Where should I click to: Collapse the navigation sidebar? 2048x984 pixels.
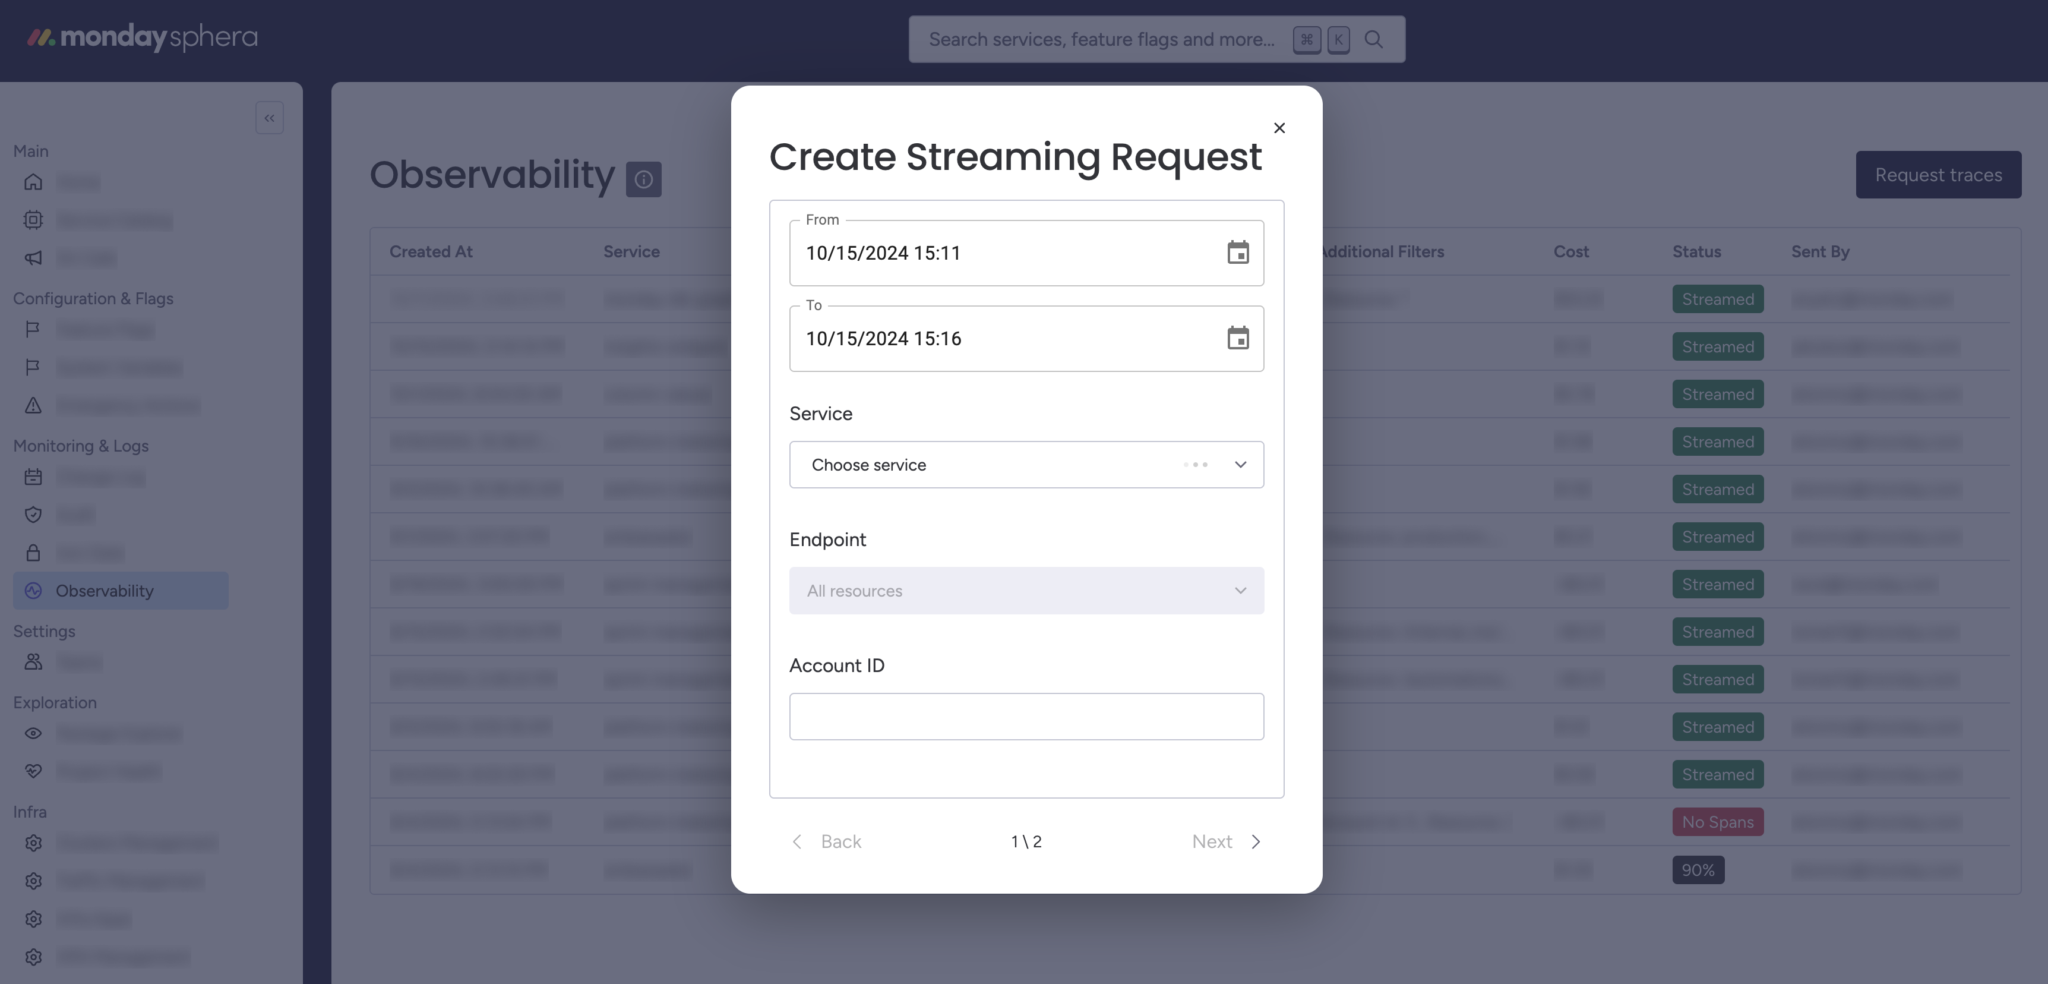(x=268, y=117)
